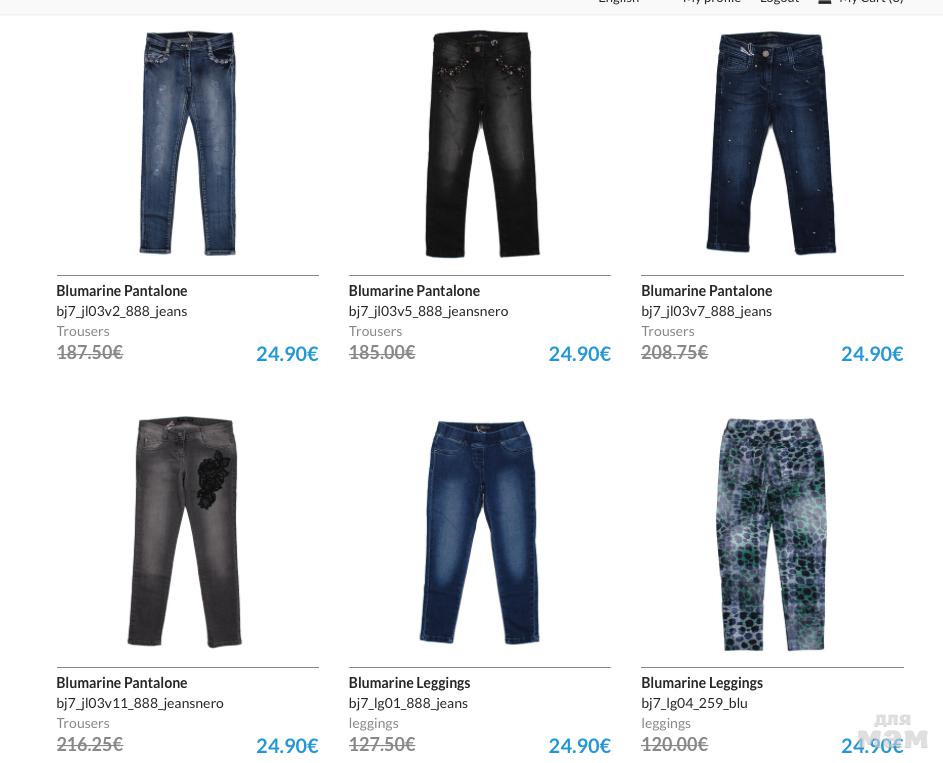This screenshot has width=943, height=763.
Task: View the dark blue studded bj7_jl03v7 jeans image
Action: point(771,143)
